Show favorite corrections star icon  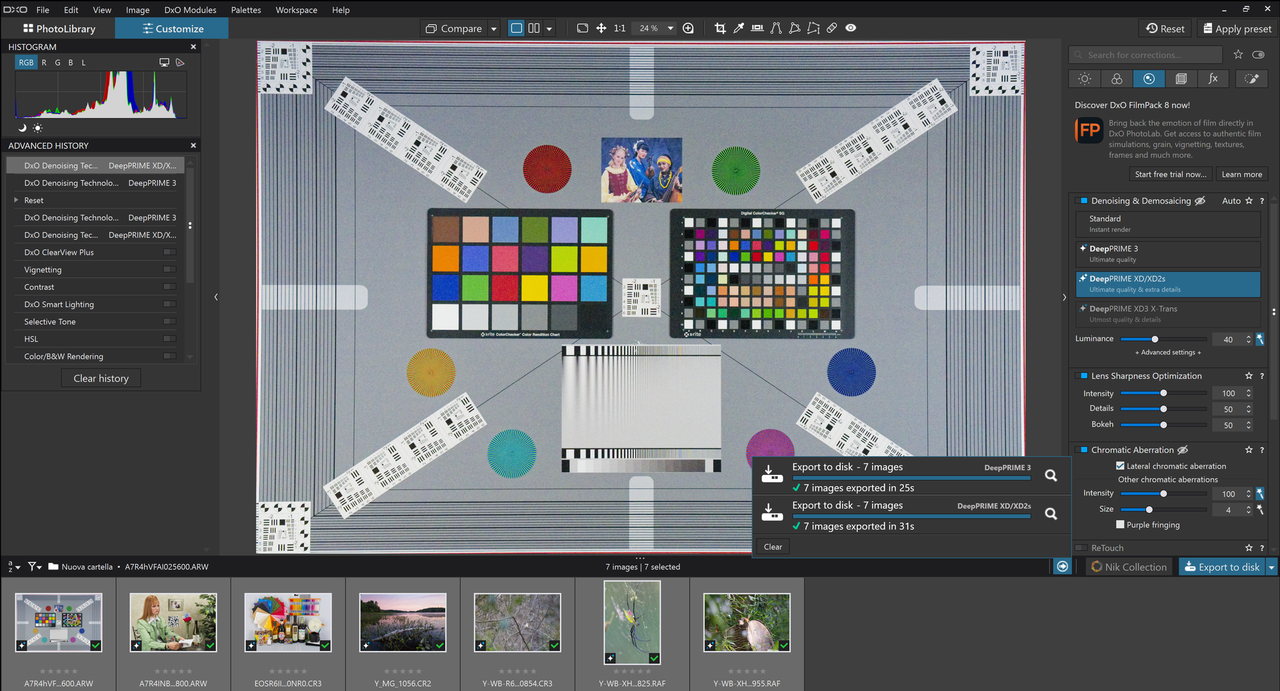pyautogui.click(x=1238, y=55)
